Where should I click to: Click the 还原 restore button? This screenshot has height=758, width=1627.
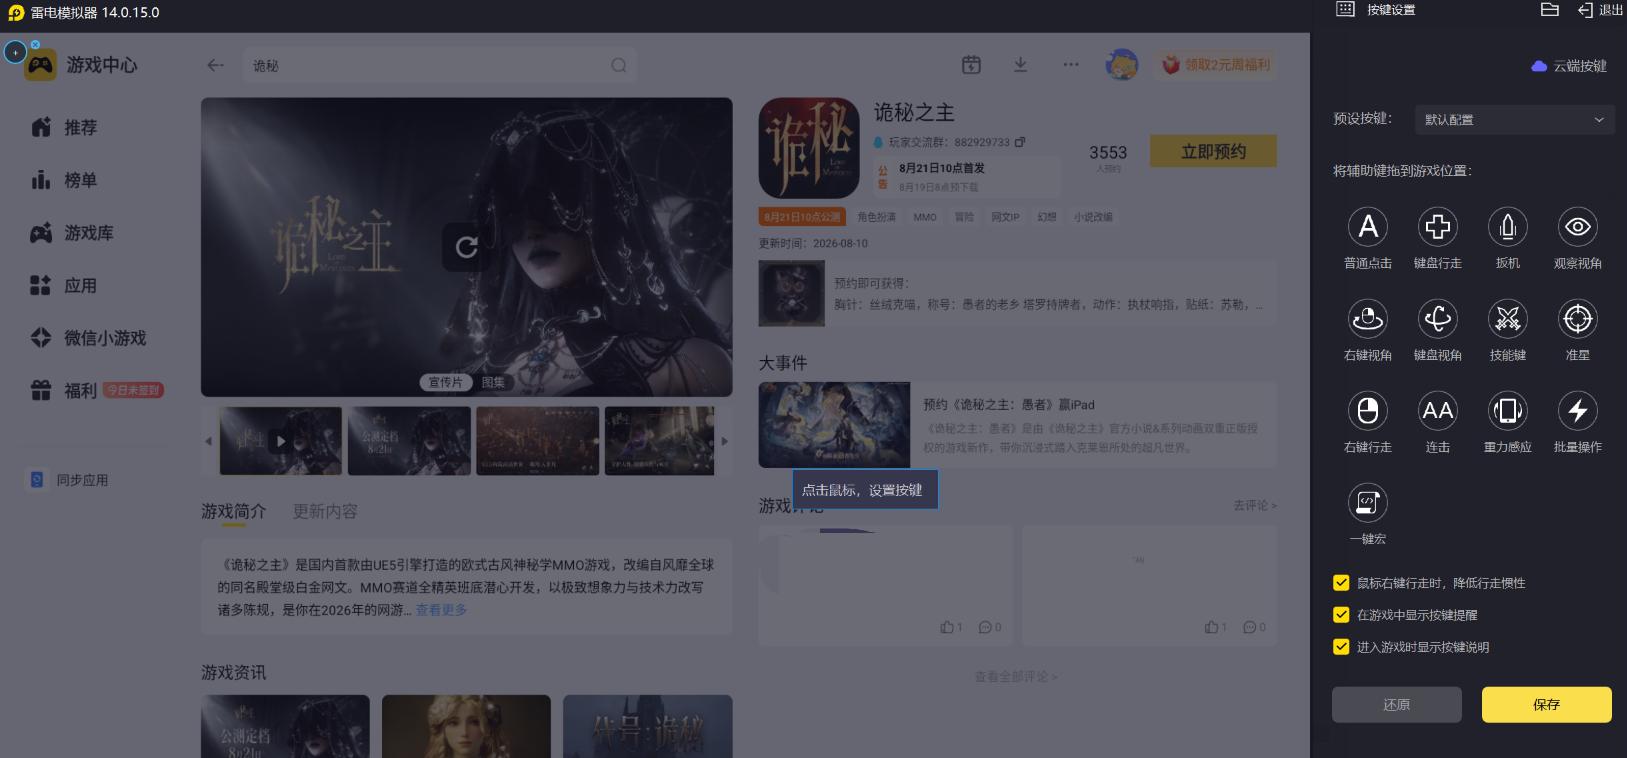coord(1397,705)
